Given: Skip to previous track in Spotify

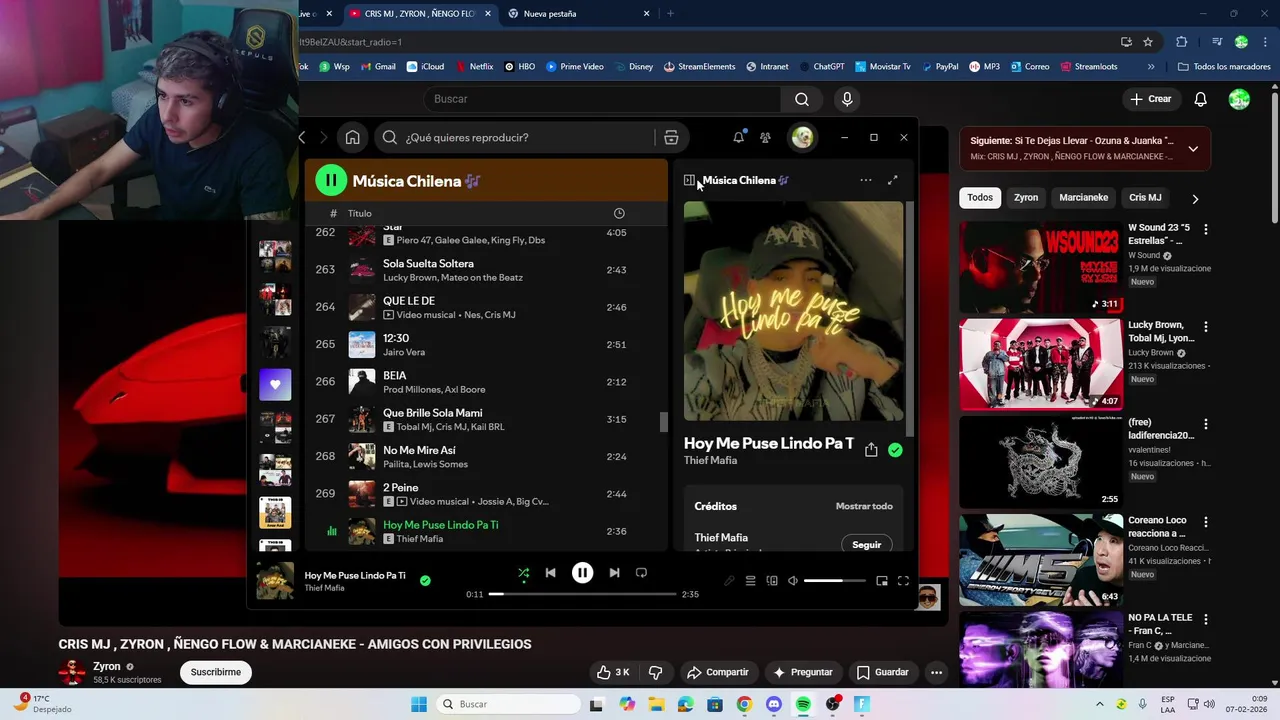Looking at the screenshot, I should 550,573.
